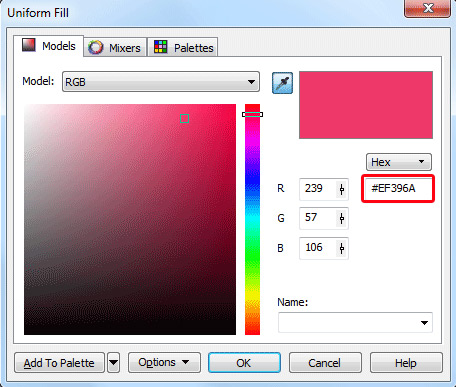Open Help for Uniform Fill

coord(406,363)
